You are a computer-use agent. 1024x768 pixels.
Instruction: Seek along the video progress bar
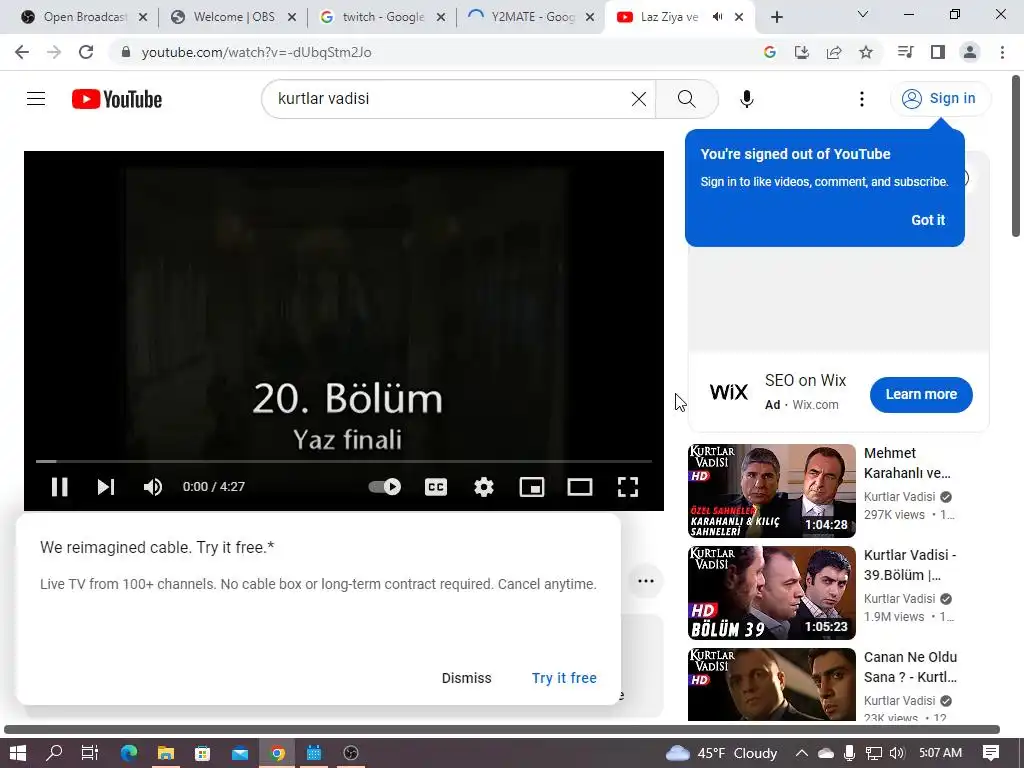click(344, 461)
